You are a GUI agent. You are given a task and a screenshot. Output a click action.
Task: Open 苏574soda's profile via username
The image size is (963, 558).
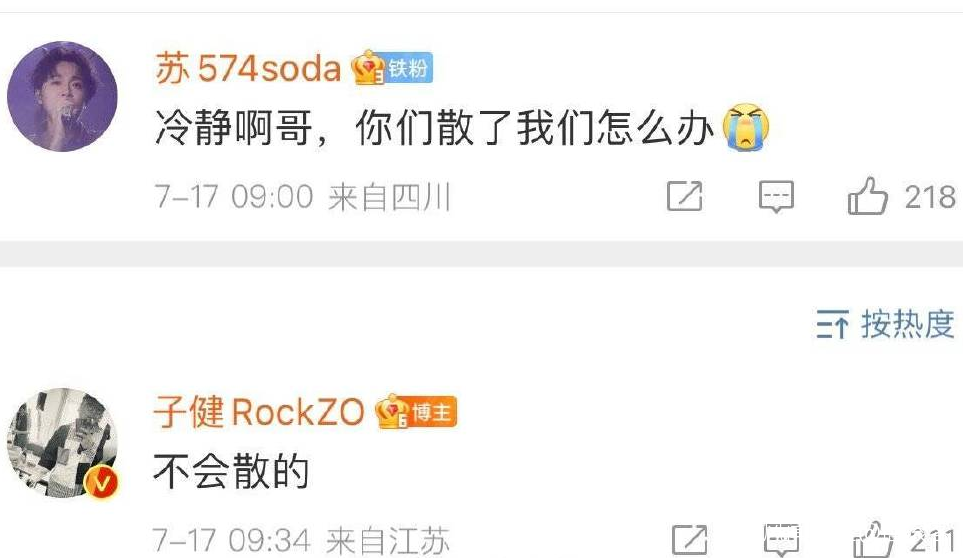(x=248, y=68)
